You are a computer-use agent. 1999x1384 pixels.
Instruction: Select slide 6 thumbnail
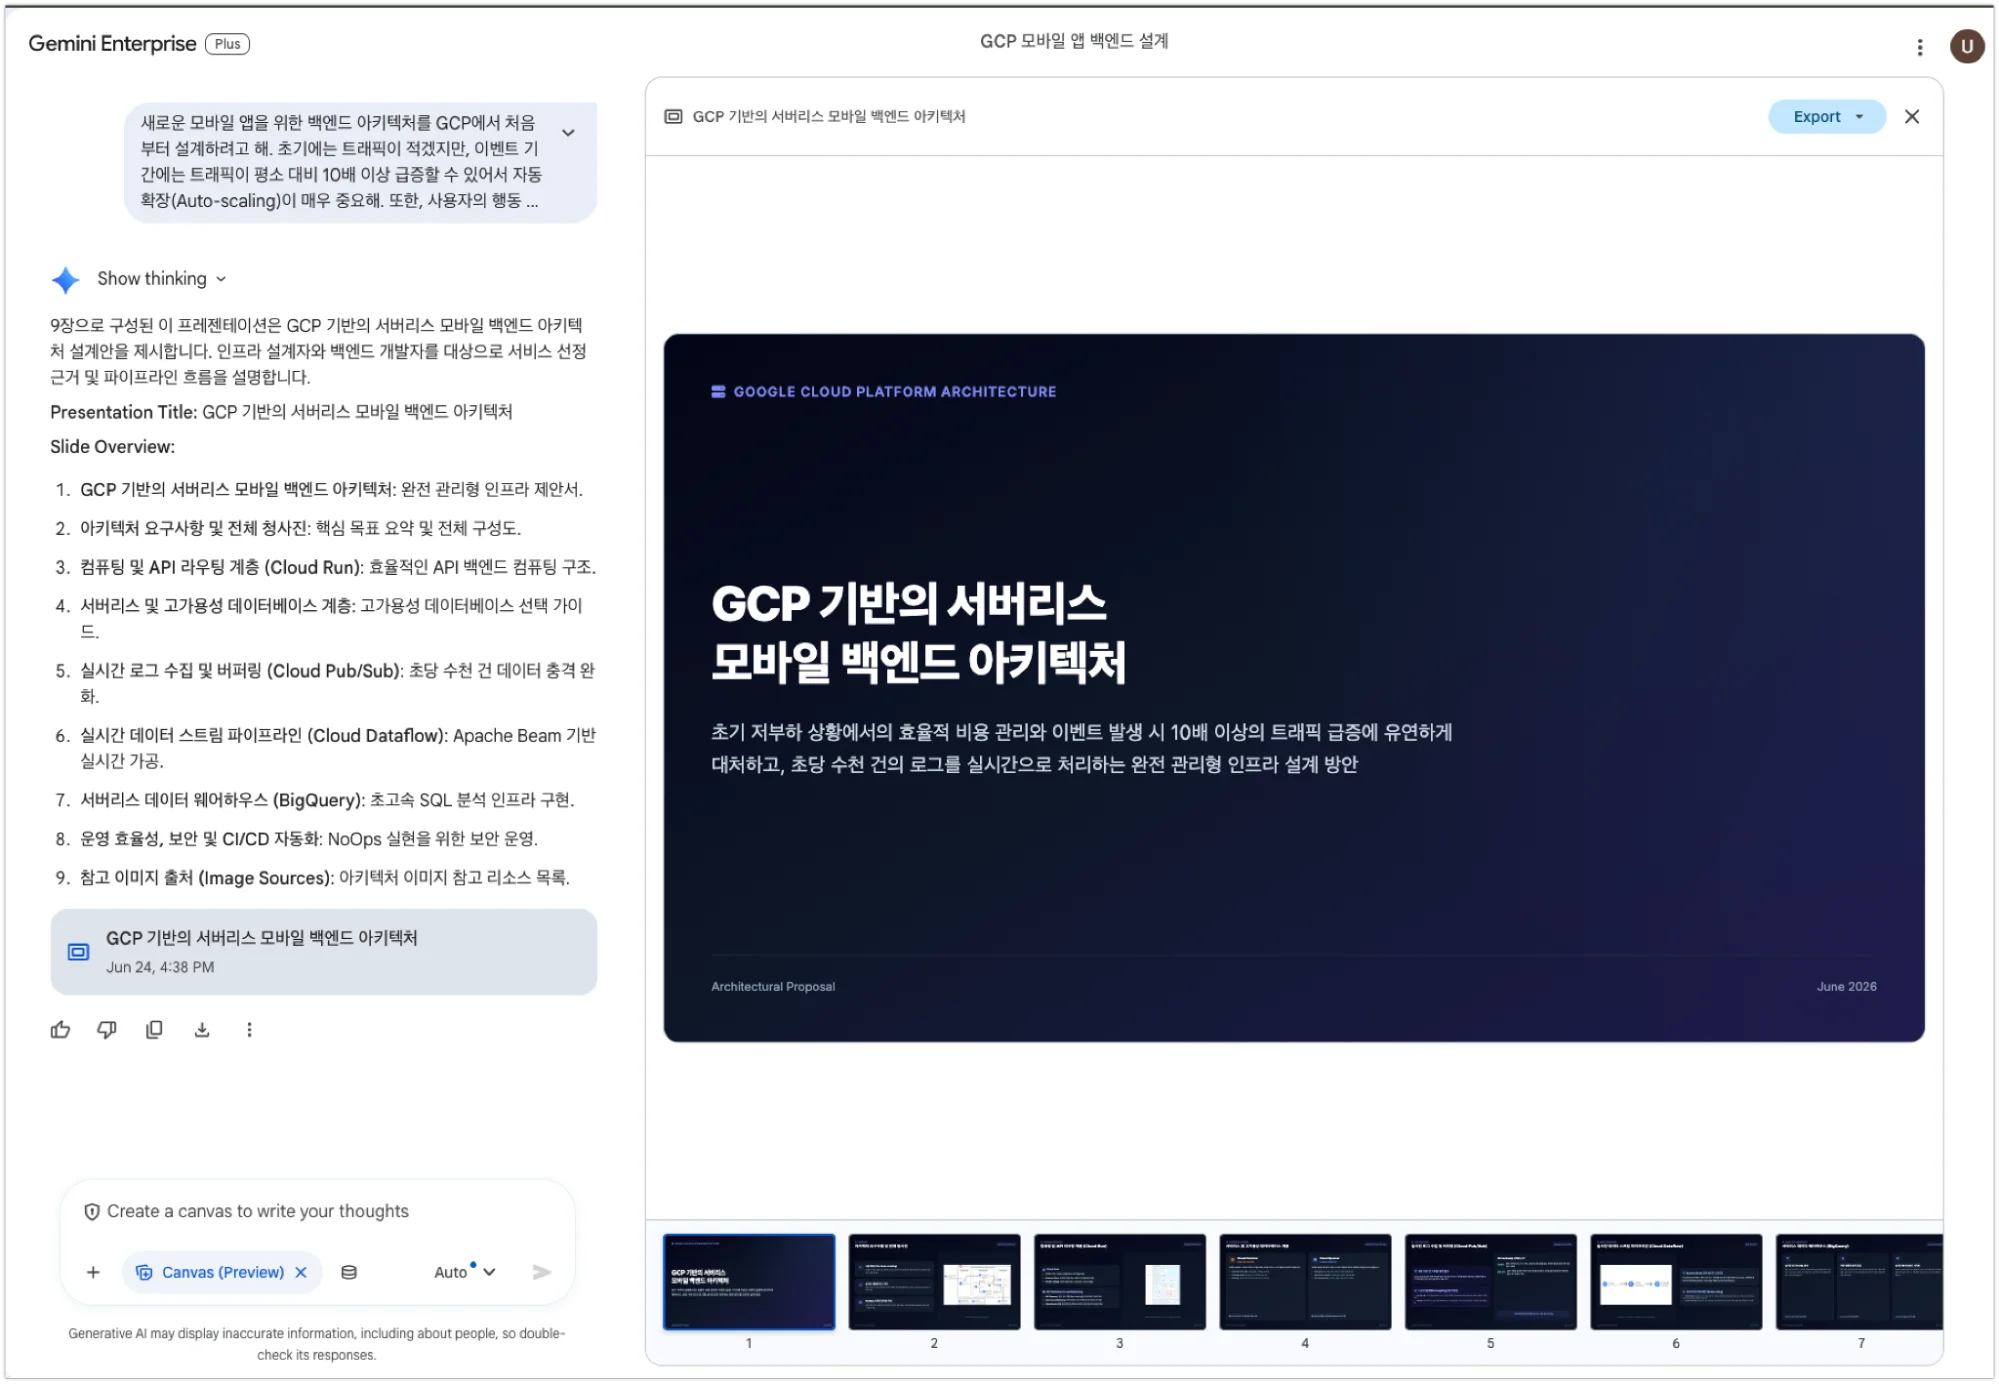[1676, 1282]
